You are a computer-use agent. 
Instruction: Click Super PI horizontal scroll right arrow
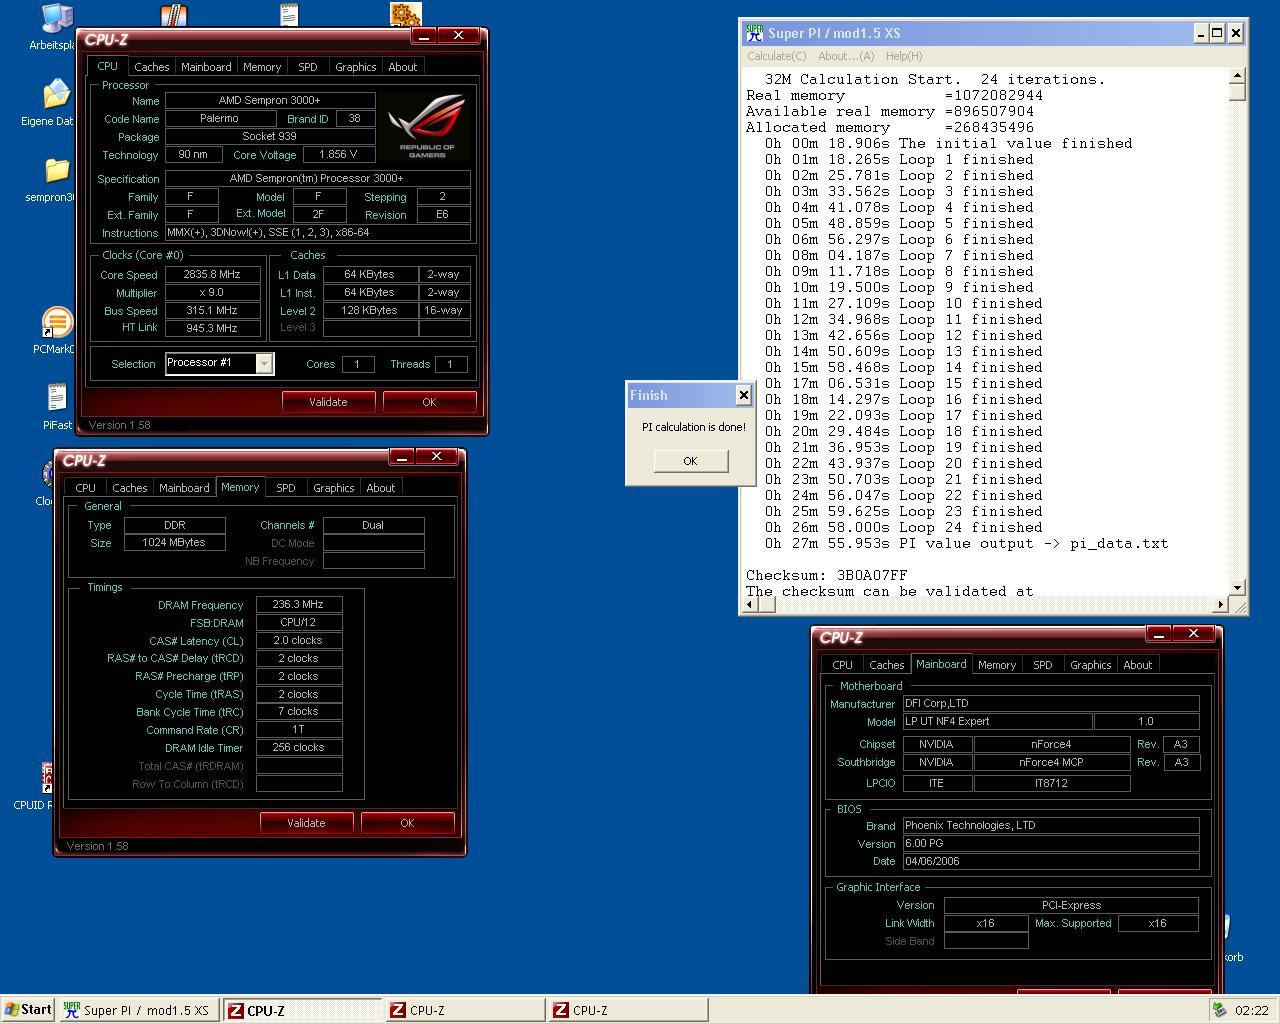pos(1220,604)
